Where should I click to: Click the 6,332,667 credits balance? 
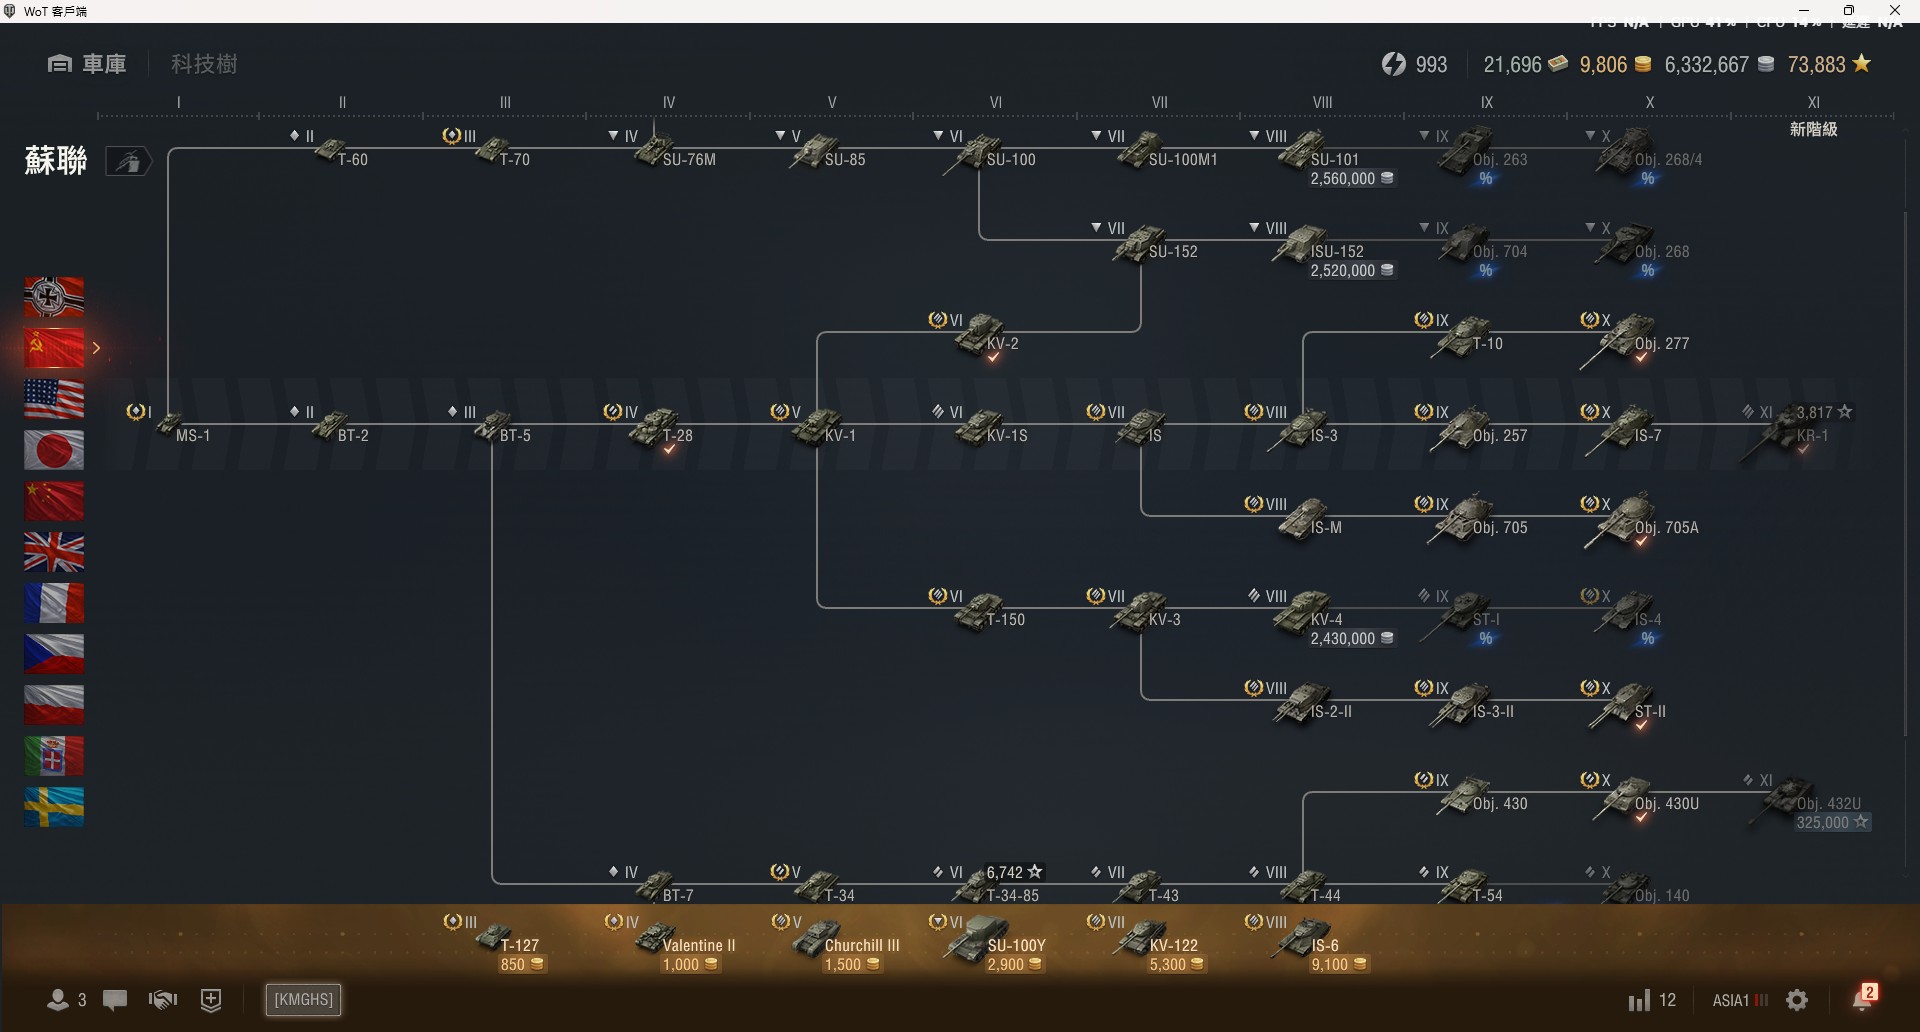1719,65
